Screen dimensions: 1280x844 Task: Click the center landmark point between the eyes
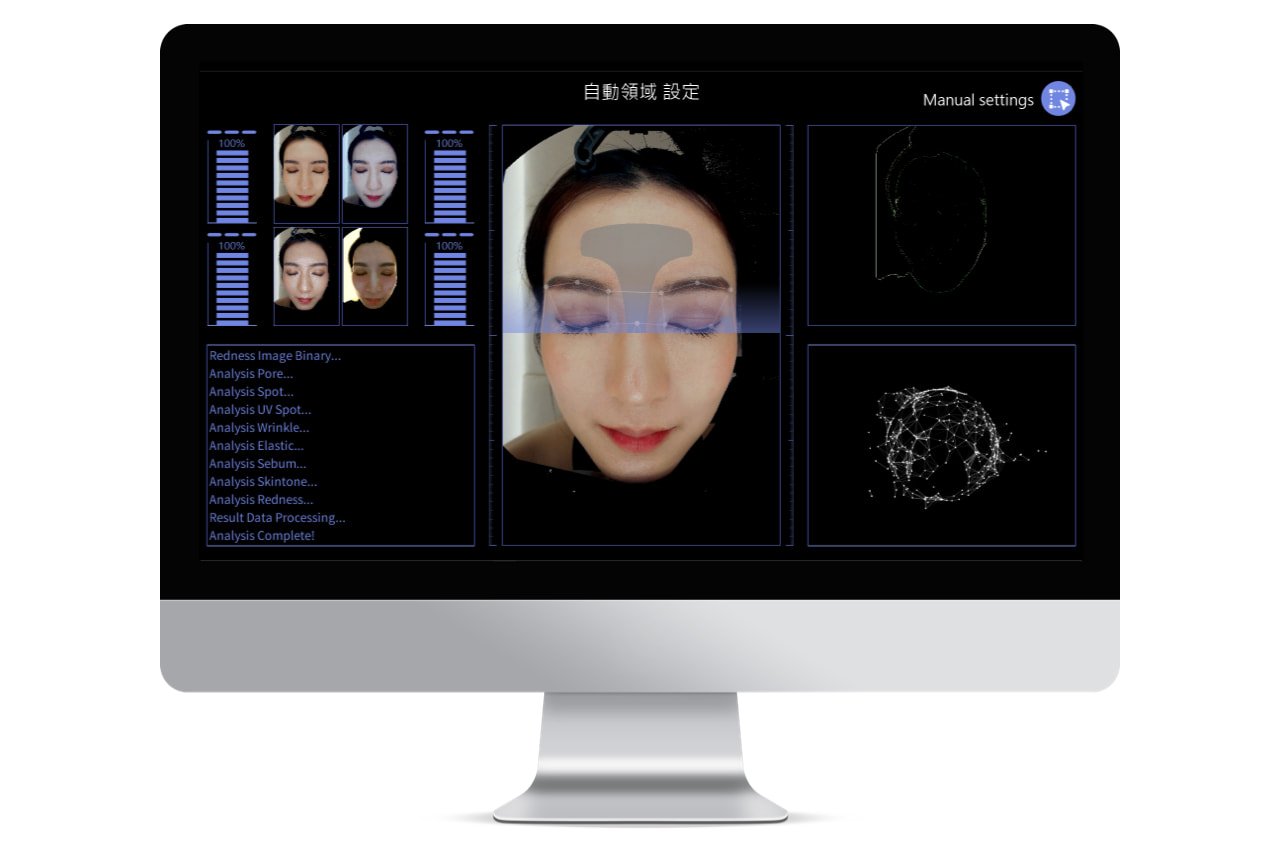point(637,324)
